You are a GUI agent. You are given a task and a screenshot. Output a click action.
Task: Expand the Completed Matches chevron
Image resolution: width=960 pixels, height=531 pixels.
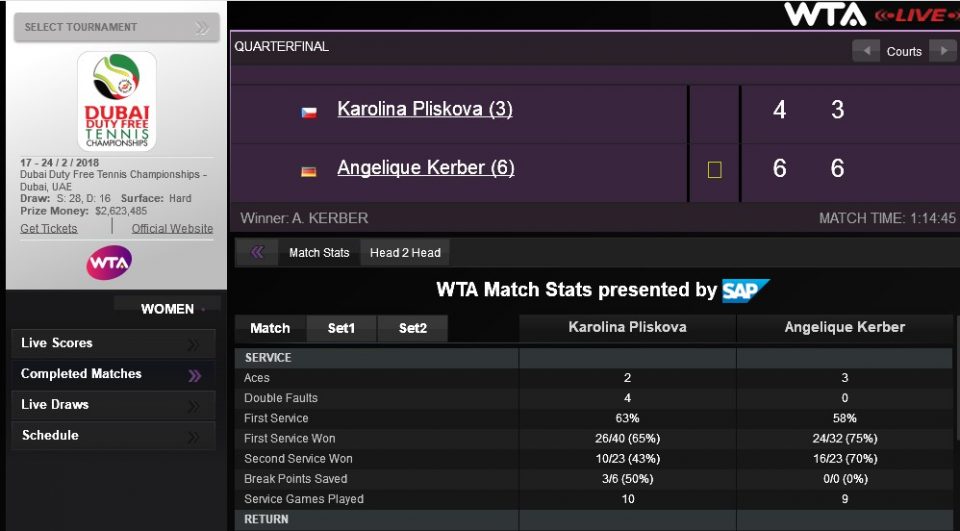click(x=194, y=375)
